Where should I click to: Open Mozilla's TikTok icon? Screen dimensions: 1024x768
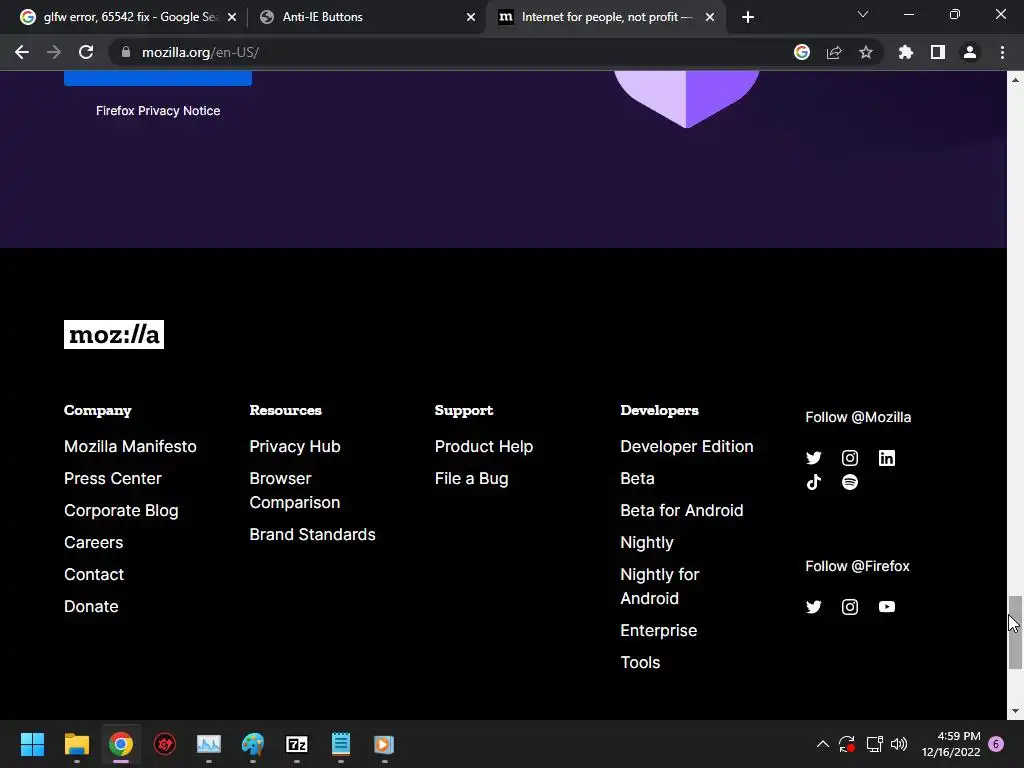(x=813, y=482)
